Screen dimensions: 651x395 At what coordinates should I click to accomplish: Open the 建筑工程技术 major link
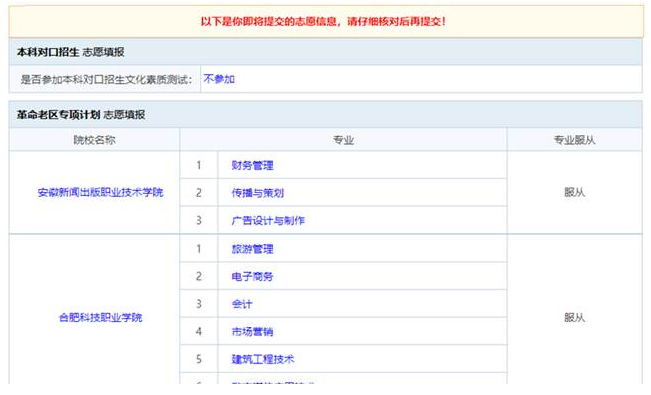263,359
